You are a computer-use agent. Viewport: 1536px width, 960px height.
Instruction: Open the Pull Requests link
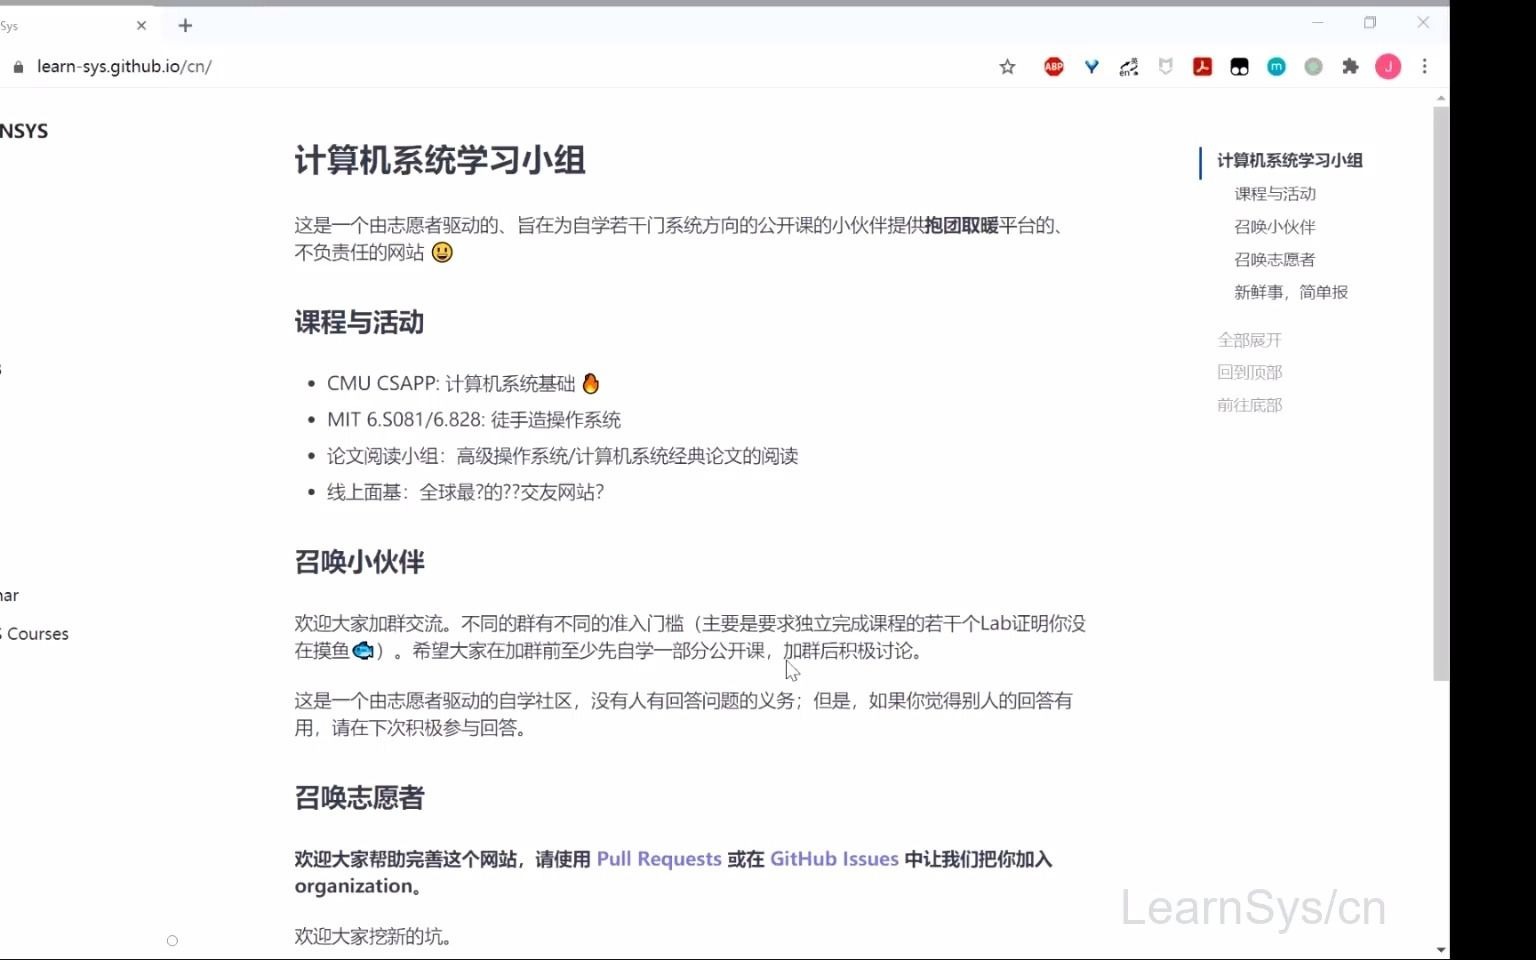(659, 859)
